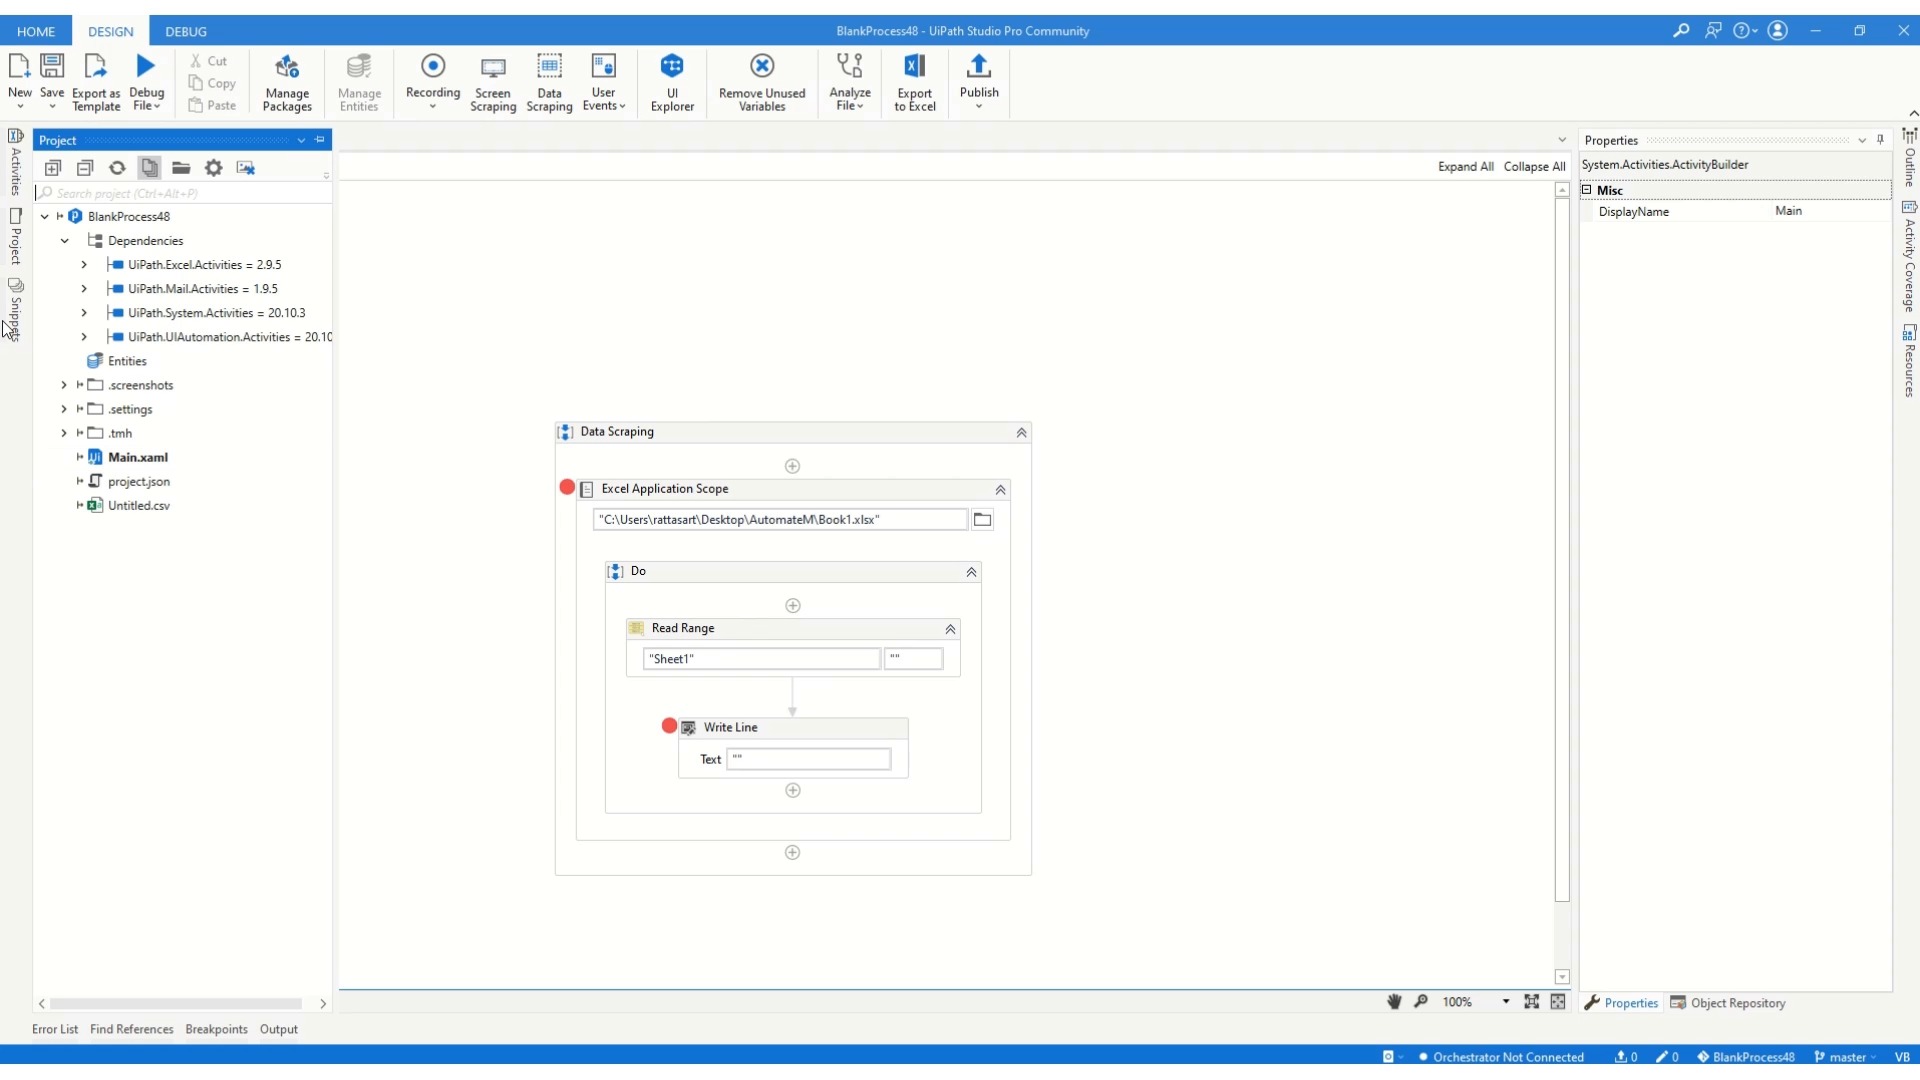Expand the .screenshots folder
Image resolution: width=1920 pixels, height=1080 pixels.
coord(64,385)
